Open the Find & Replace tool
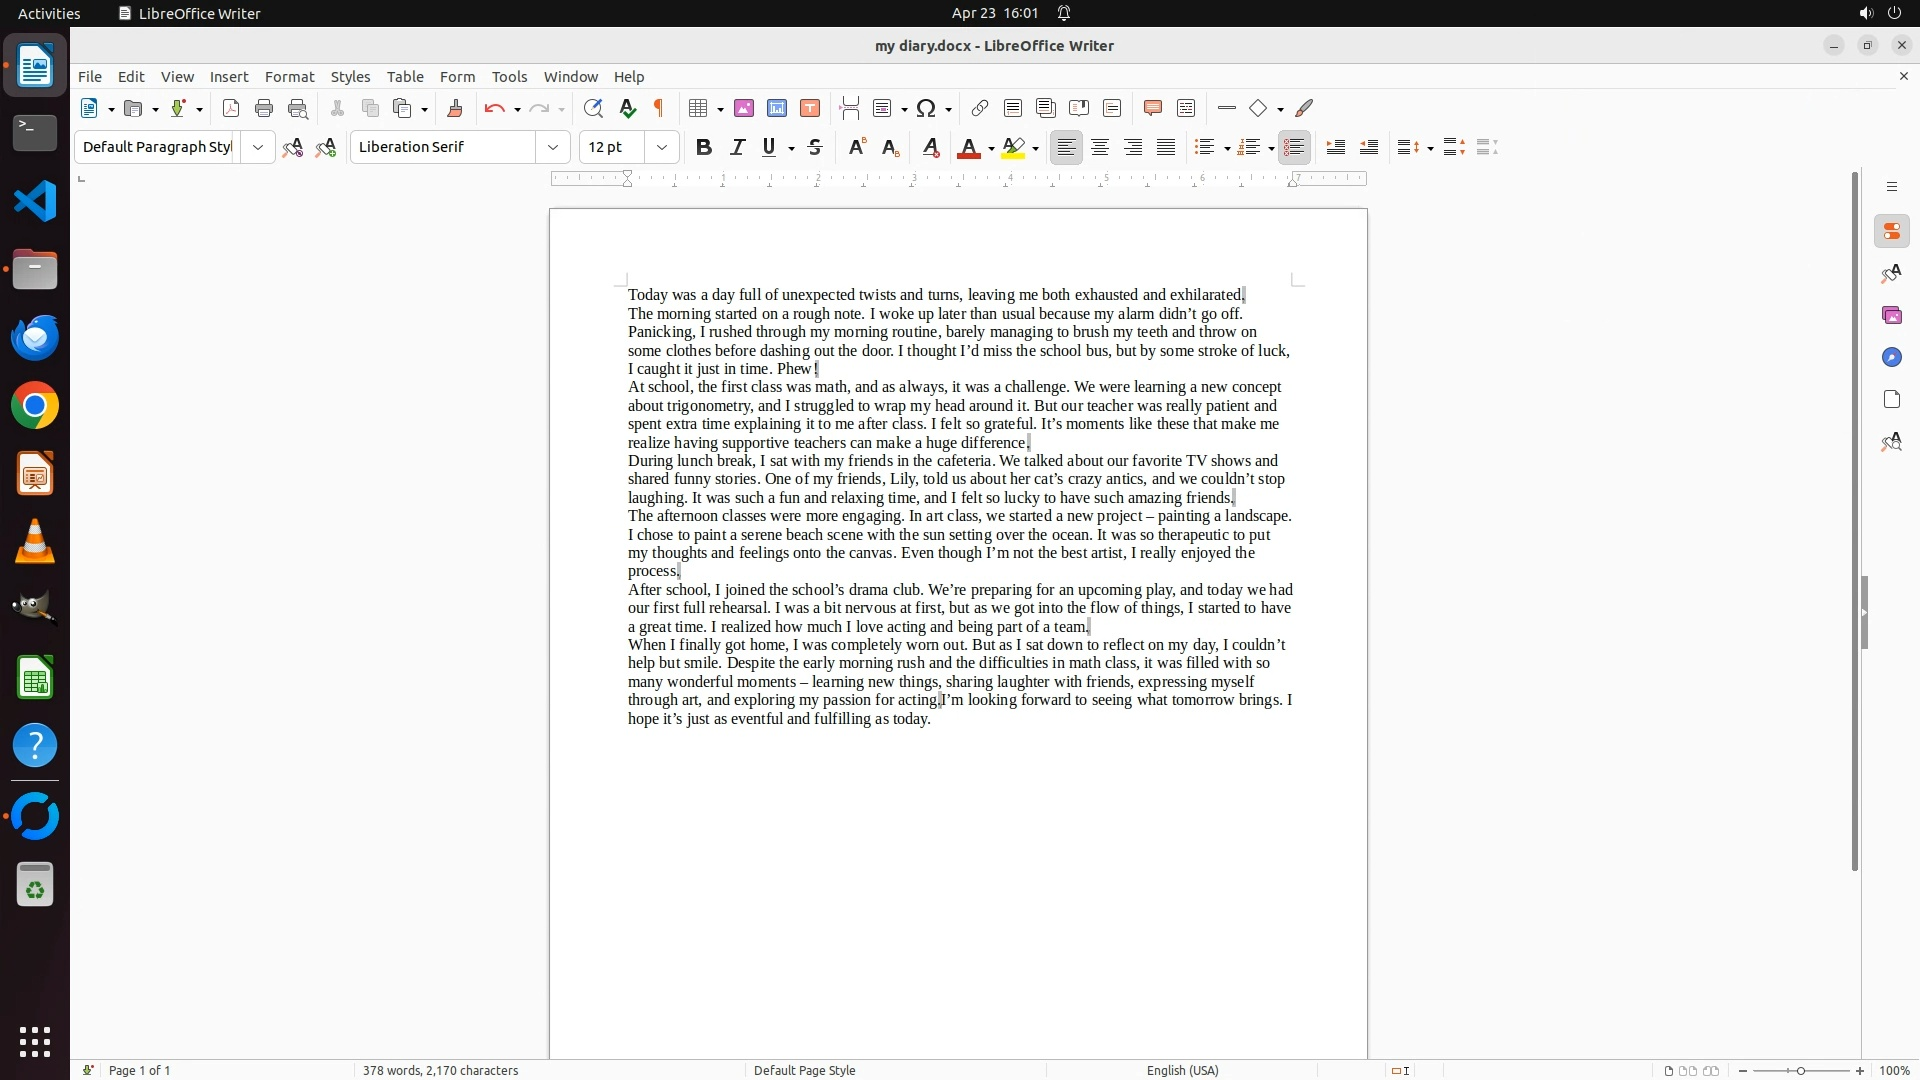This screenshot has height=1080, width=1920. [593, 109]
